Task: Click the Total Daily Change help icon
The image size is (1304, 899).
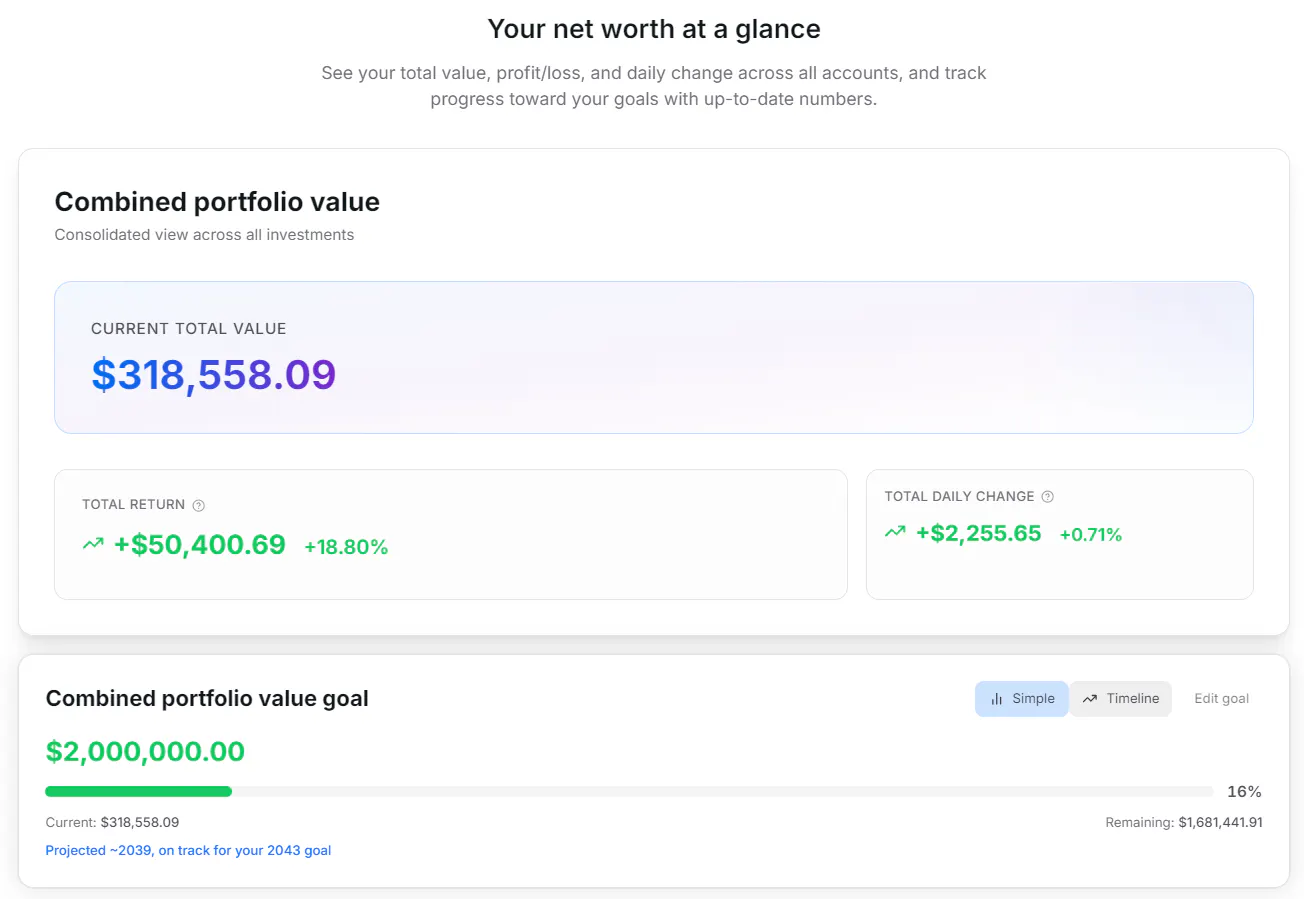Action: point(1047,497)
